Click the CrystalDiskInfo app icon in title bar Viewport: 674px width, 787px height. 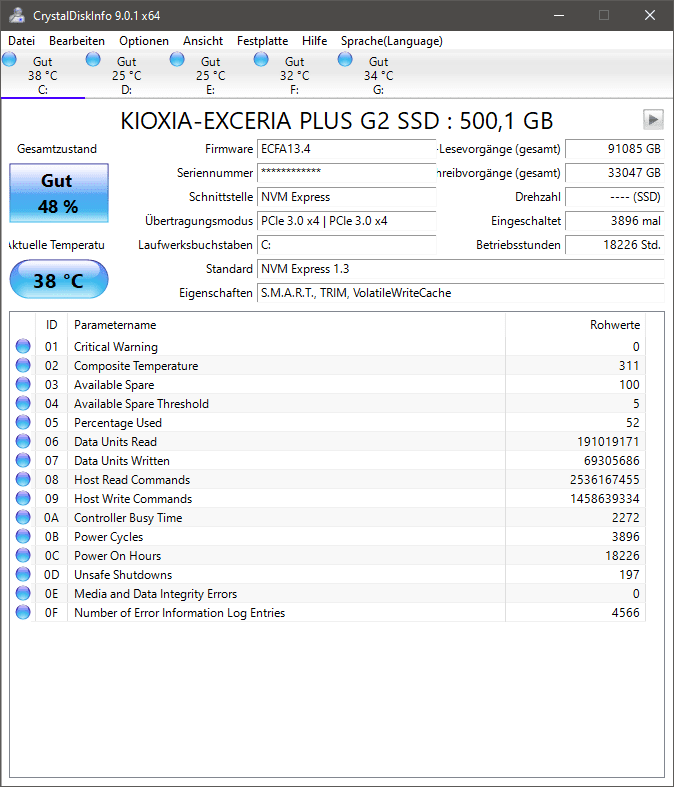pyautogui.click(x=17, y=15)
